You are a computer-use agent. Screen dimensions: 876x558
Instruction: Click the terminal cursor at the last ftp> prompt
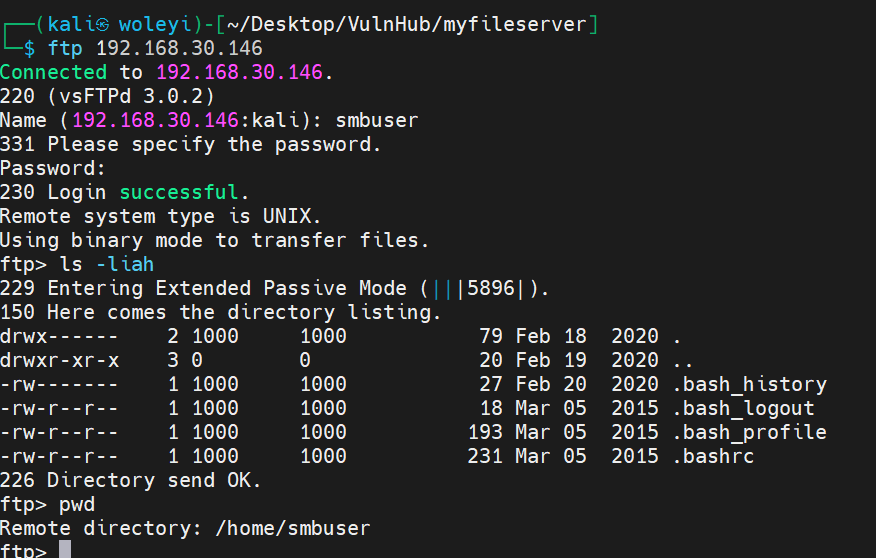click(65, 551)
